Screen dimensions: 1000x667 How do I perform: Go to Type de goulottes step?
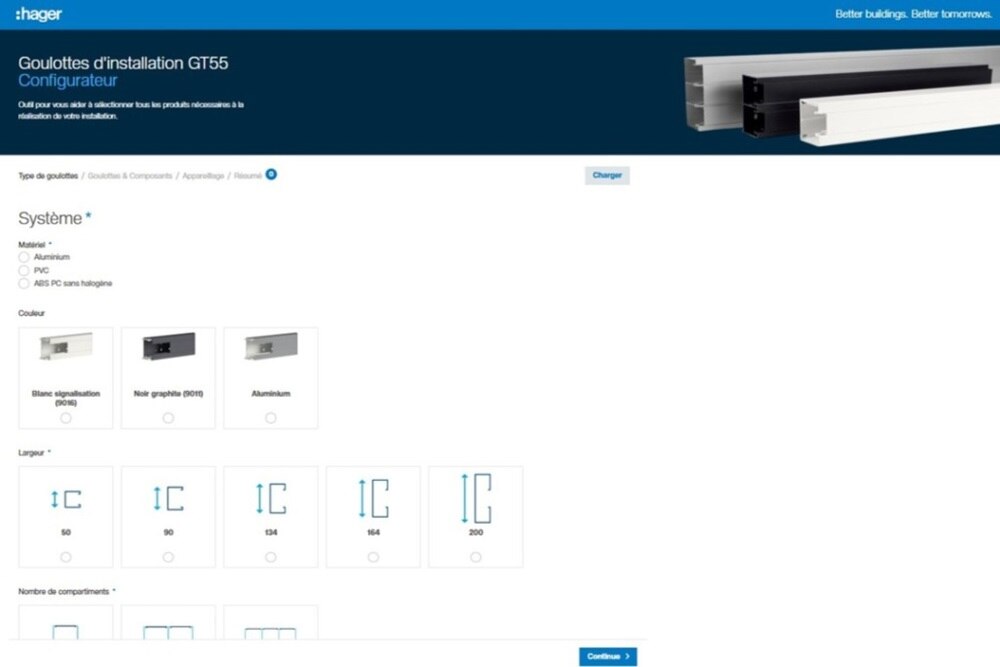coord(48,176)
